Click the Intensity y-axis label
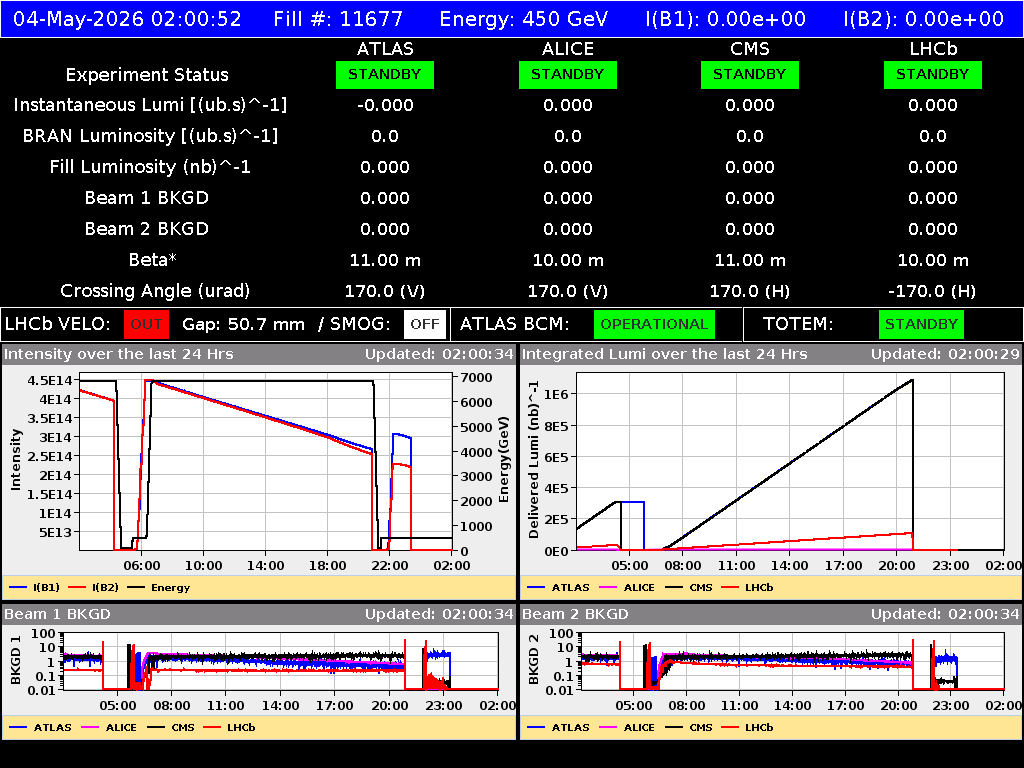 [x=16, y=459]
